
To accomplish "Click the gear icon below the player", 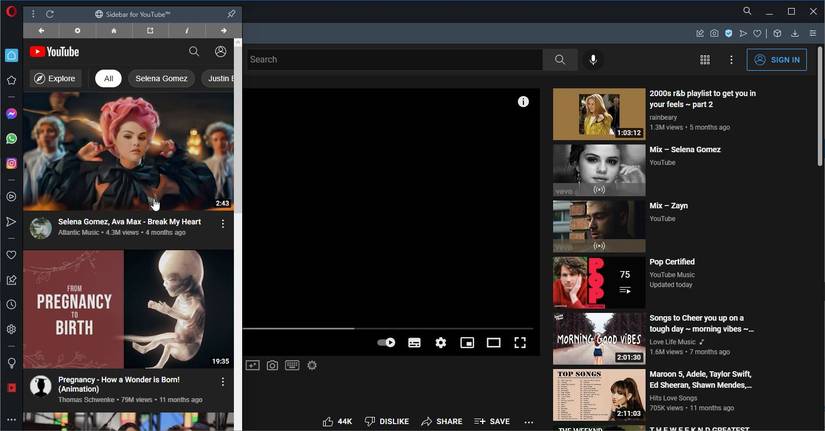I will 312,365.
